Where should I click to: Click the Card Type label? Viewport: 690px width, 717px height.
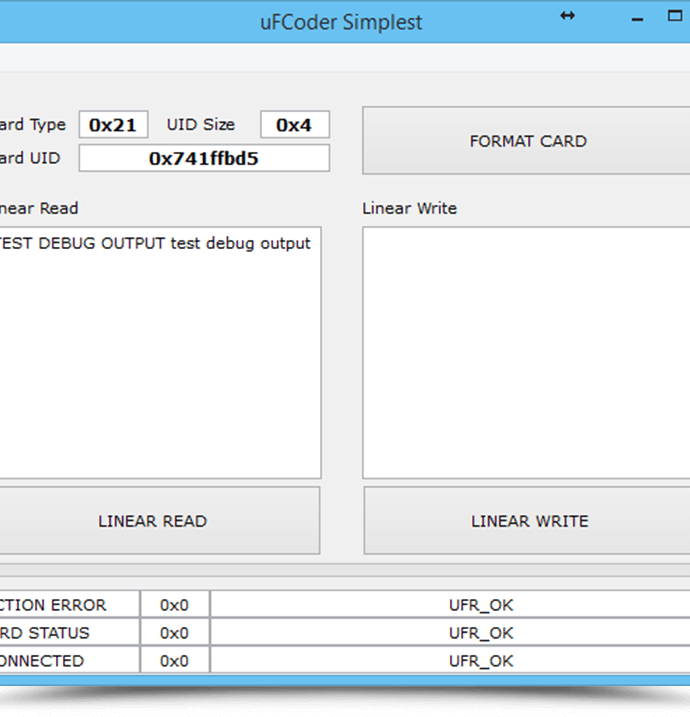click(x=33, y=124)
